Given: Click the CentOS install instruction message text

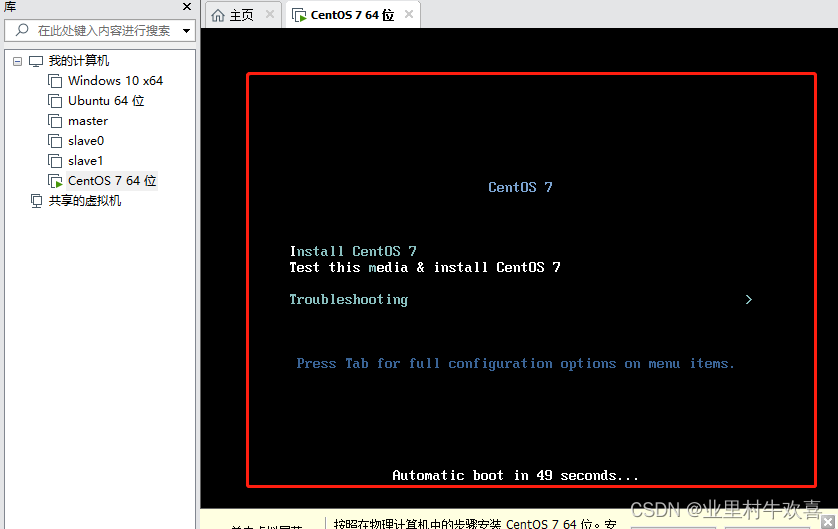Looking at the screenshot, I should pos(475,524).
